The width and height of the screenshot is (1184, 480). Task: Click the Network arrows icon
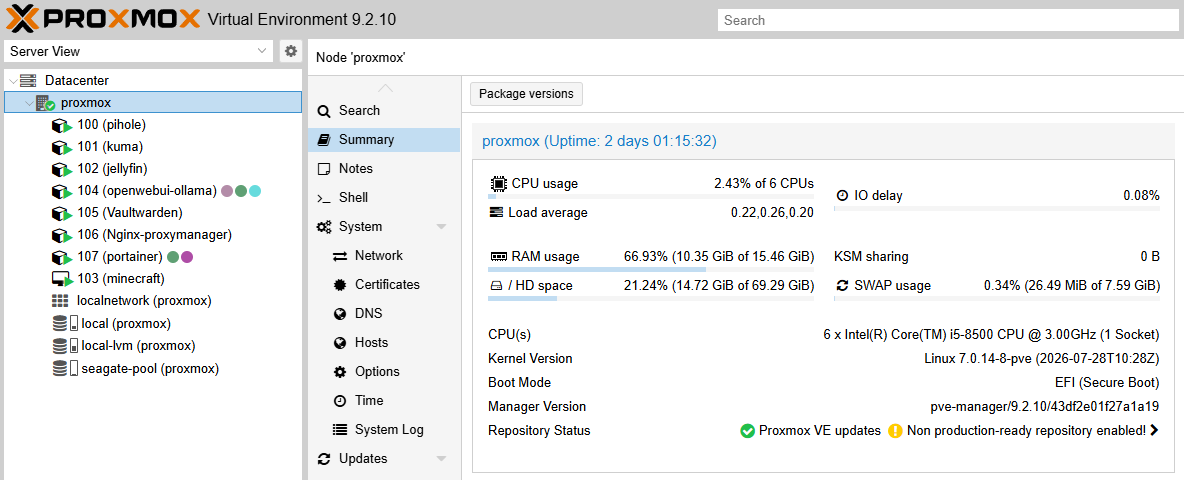tap(340, 256)
